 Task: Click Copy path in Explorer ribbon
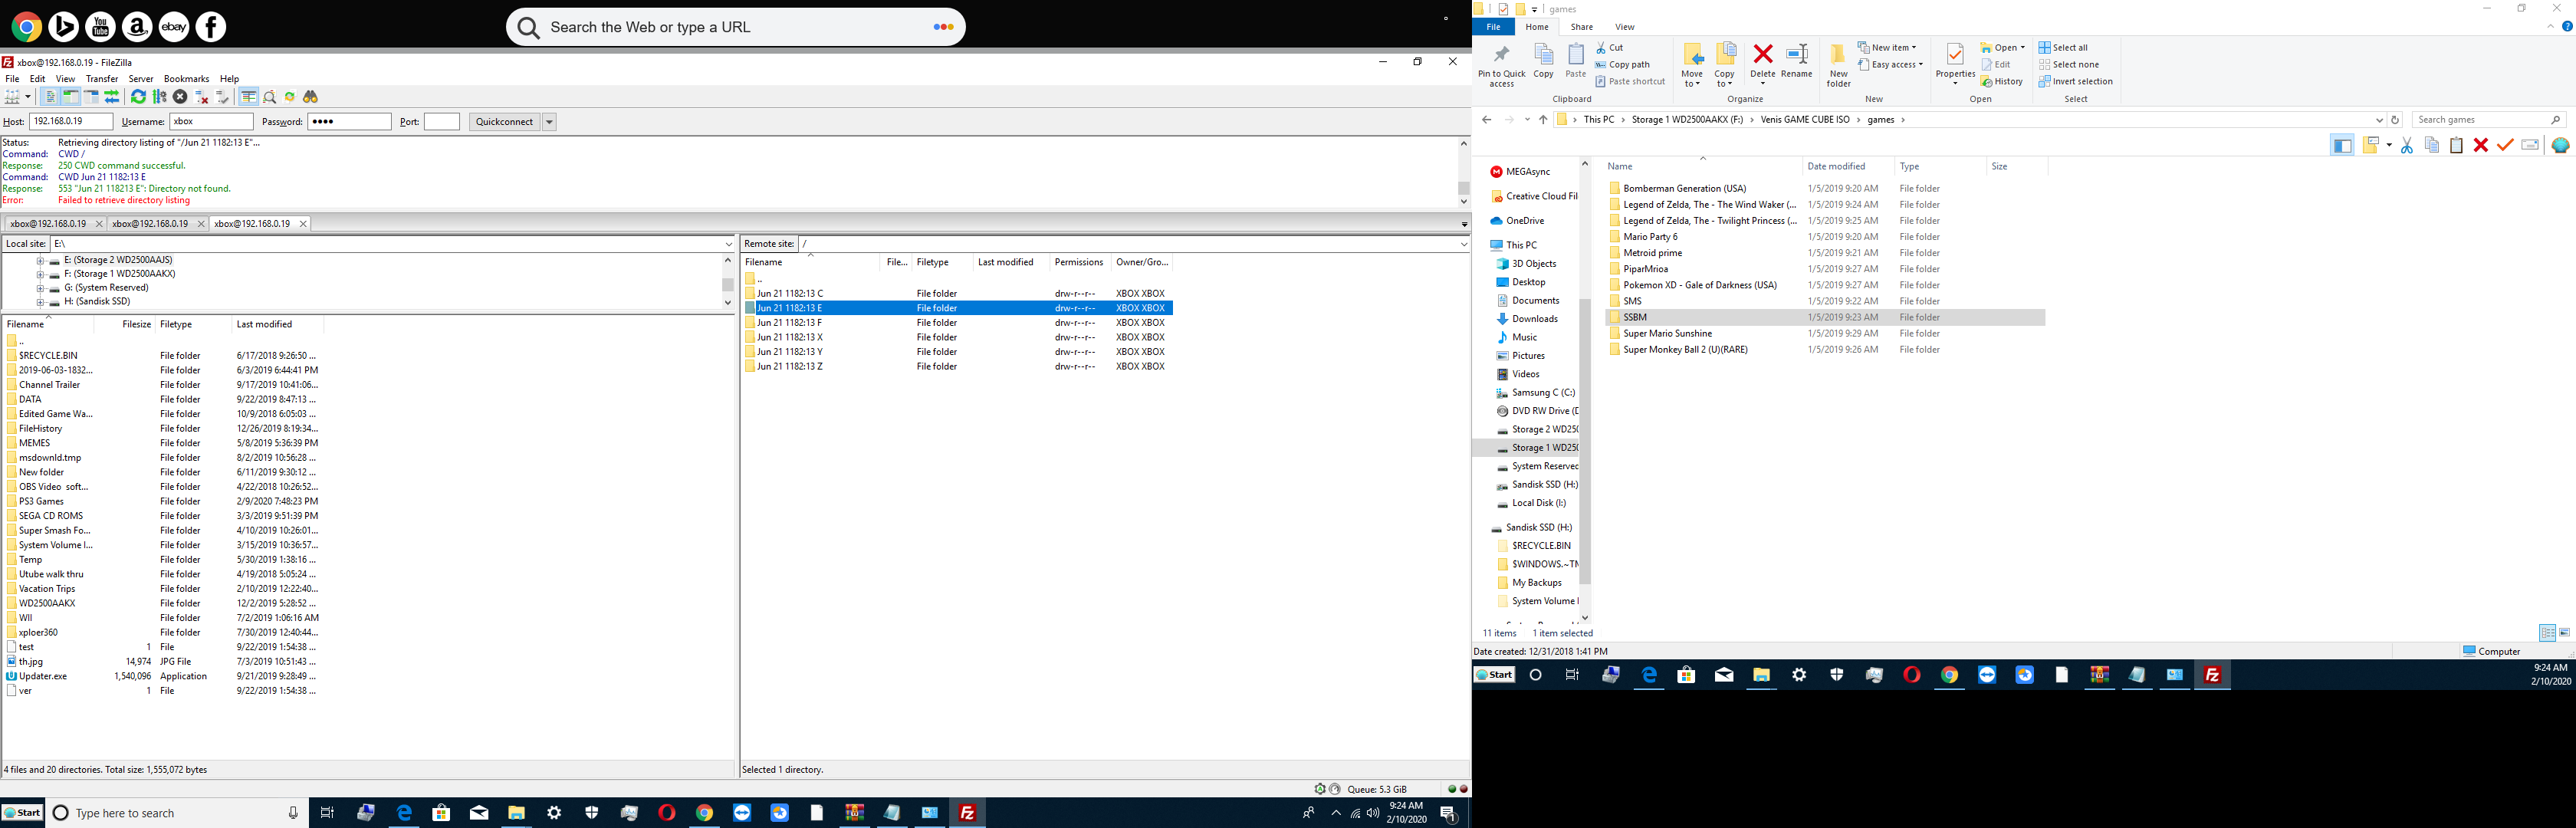point(1623,64)
